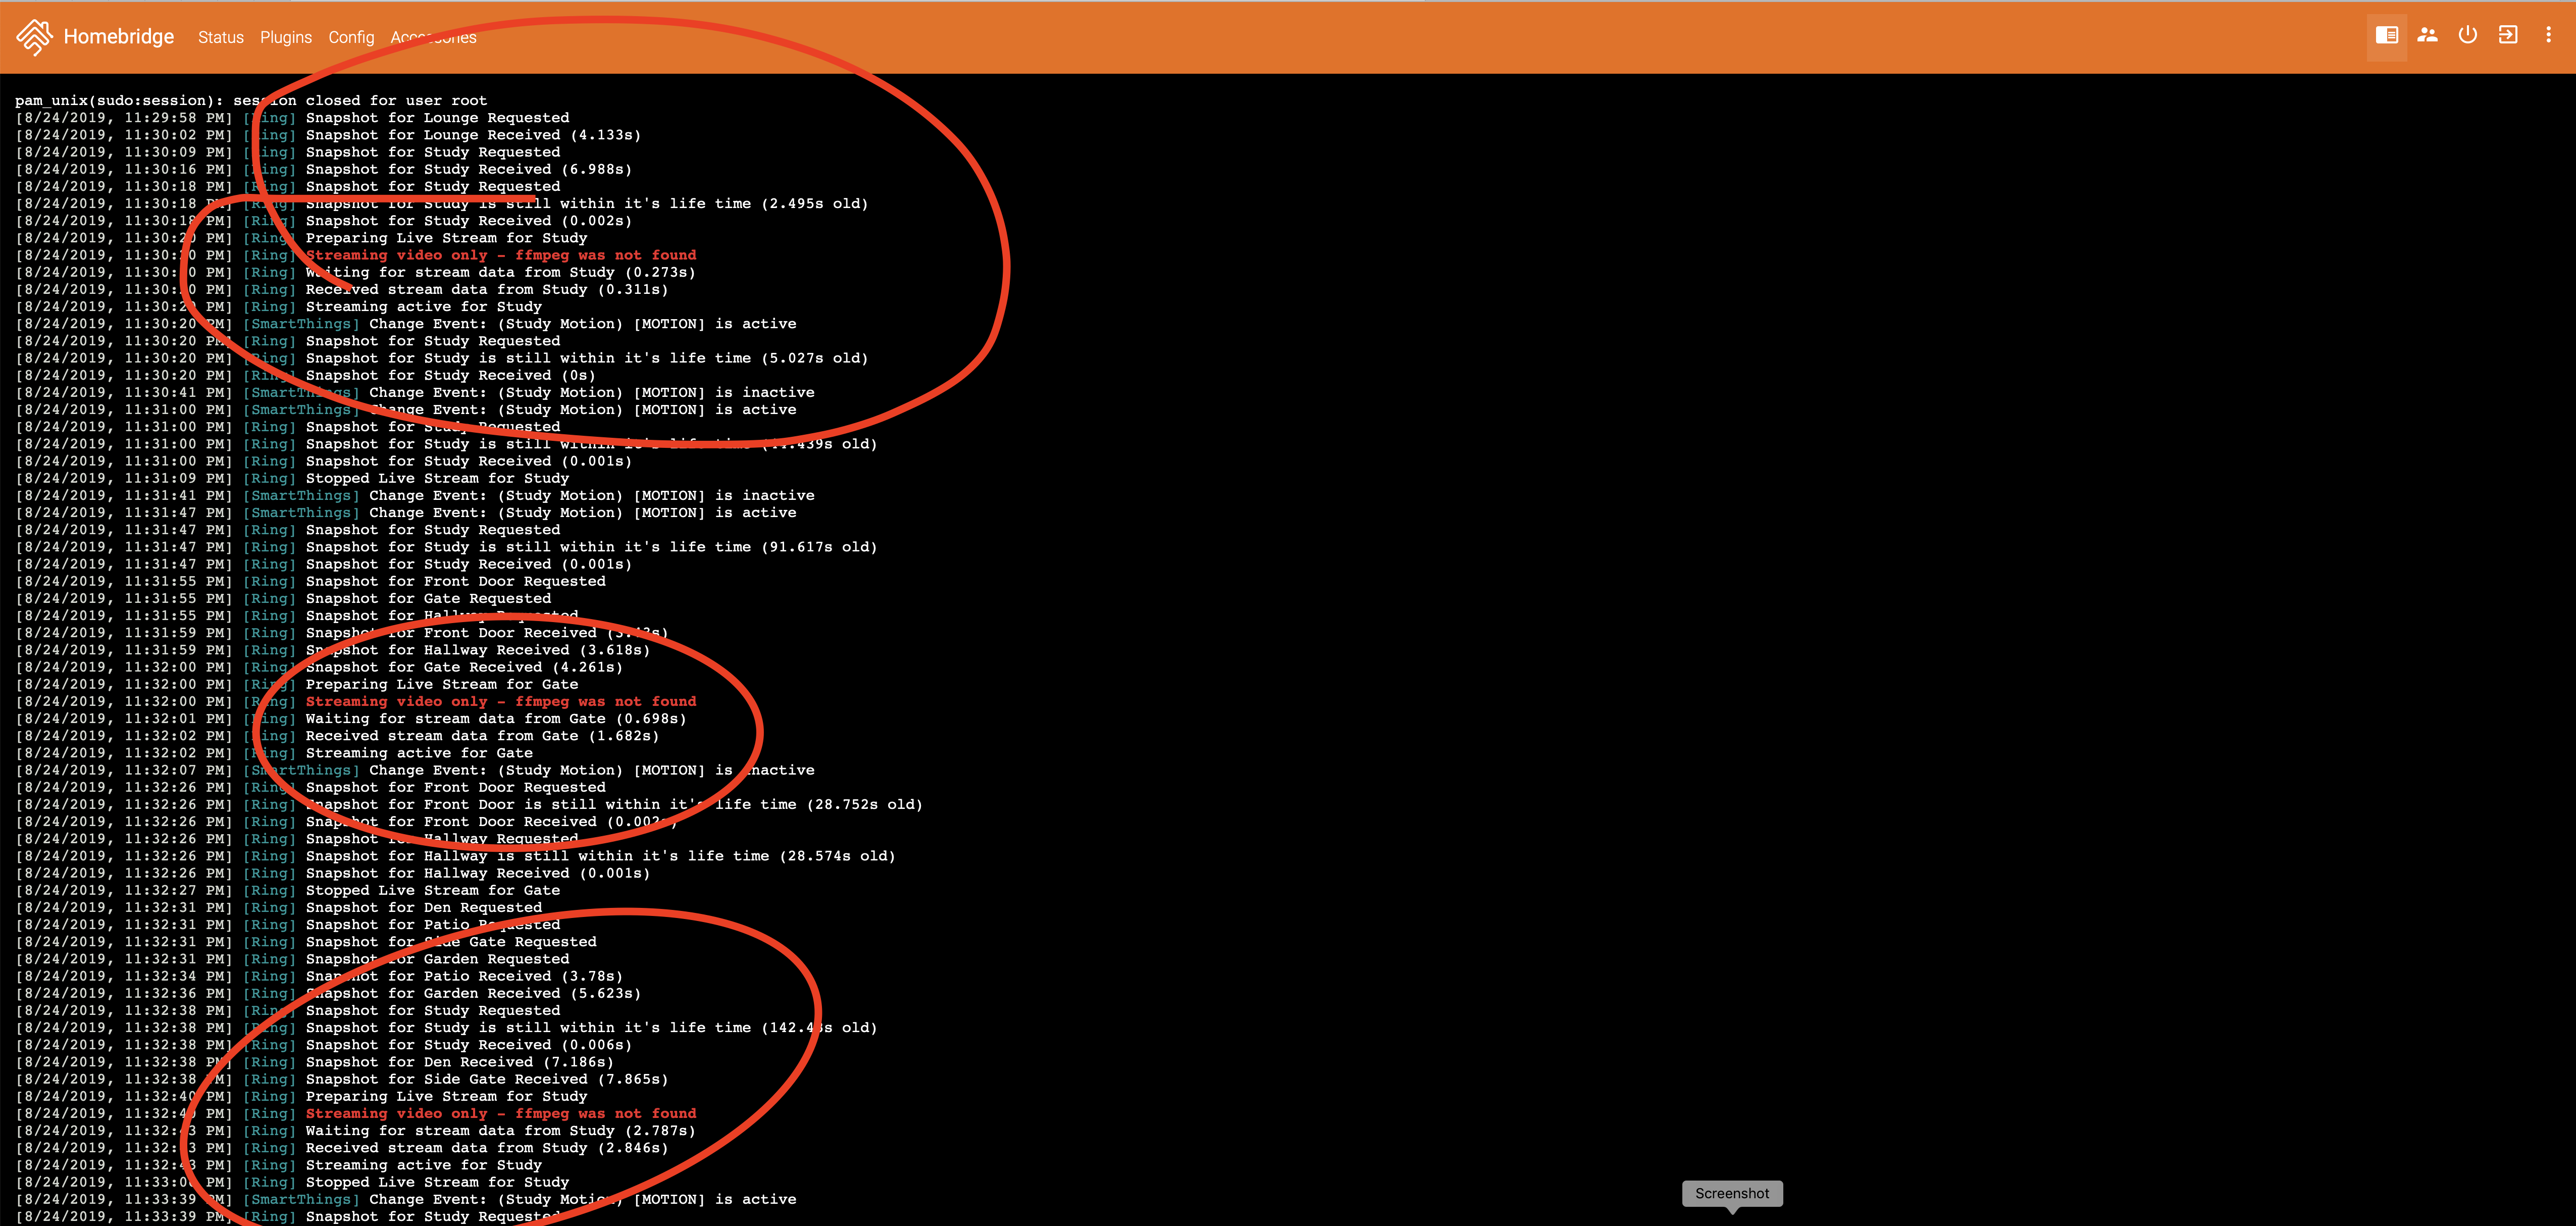Select 'Stopped Live Stream for Gate' line
This screenshot has height=1226, width=2576.
288,891
